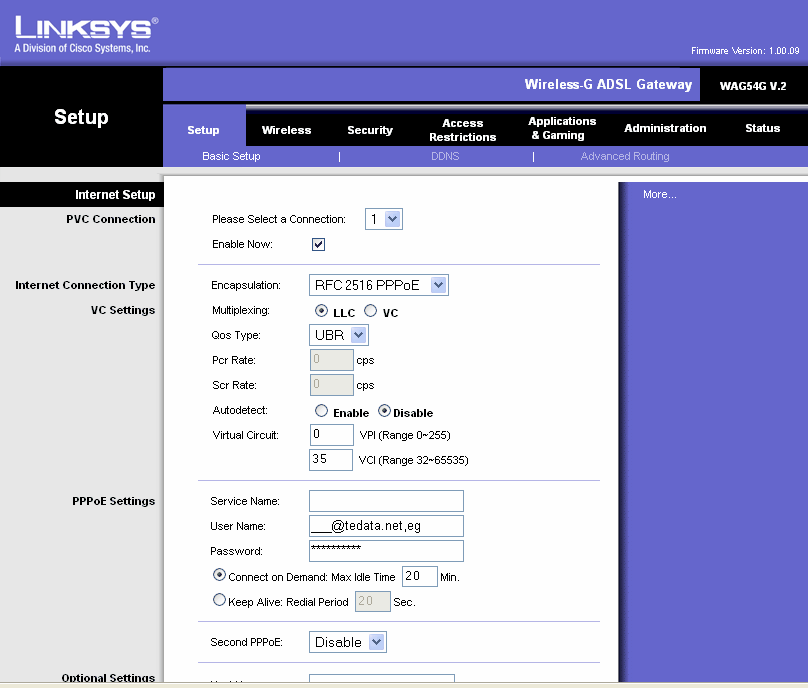The image size is (808, 688).
Task: Click the 'PVC Connection' label
Action: [x=111, y=219]
